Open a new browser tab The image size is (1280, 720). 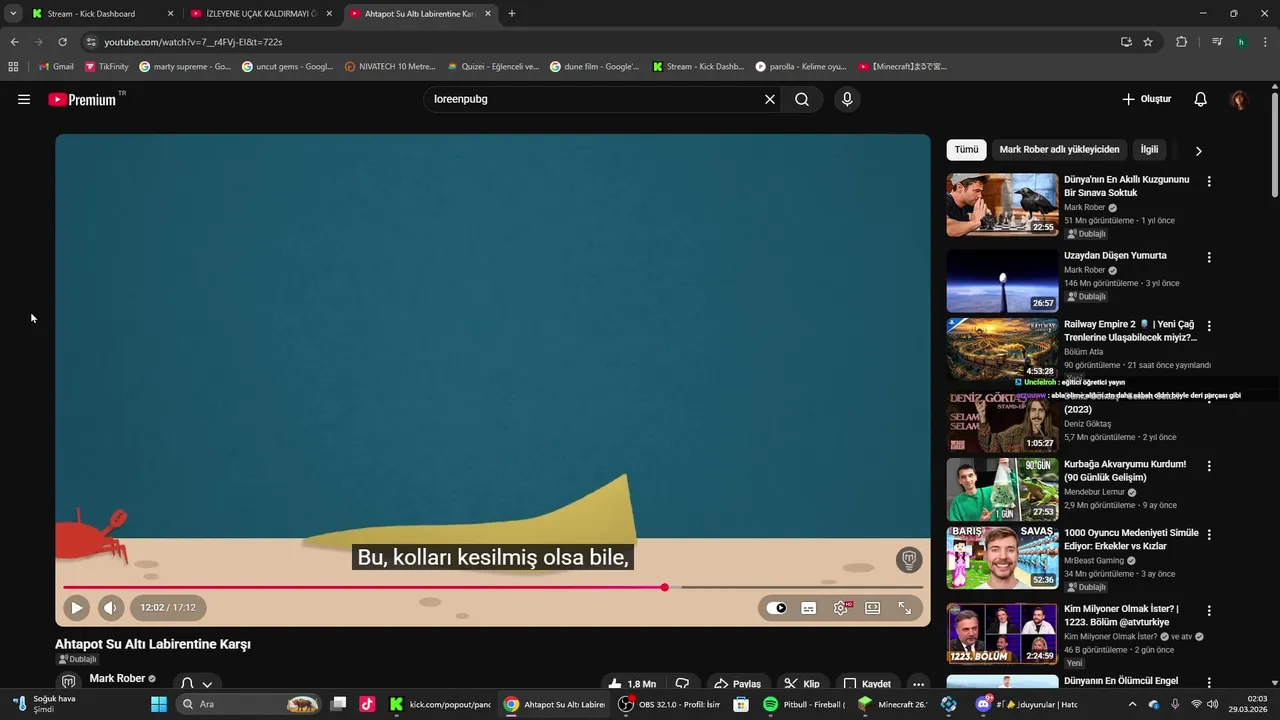[512, 14]
